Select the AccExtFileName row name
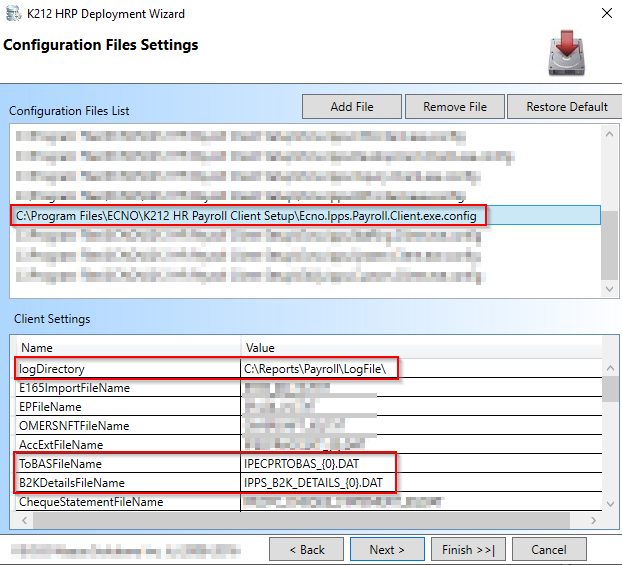This screenshot has height=565, width=622. point(128,445)
